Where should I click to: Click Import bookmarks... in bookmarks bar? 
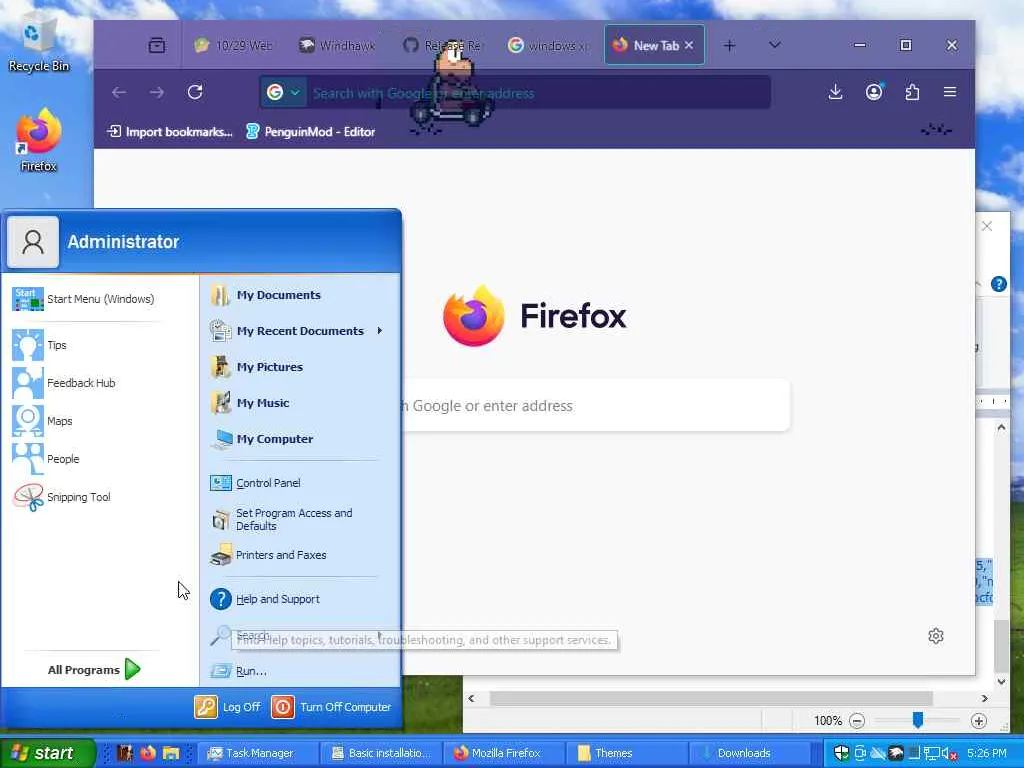tap(170, 132)
